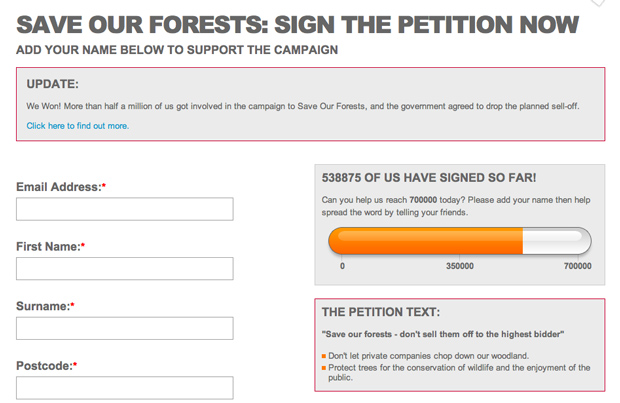This screenshot has width=620, height=403.
Task: Click the orange bullet before 'Don't let private companies'
Action: click(324, 356)
